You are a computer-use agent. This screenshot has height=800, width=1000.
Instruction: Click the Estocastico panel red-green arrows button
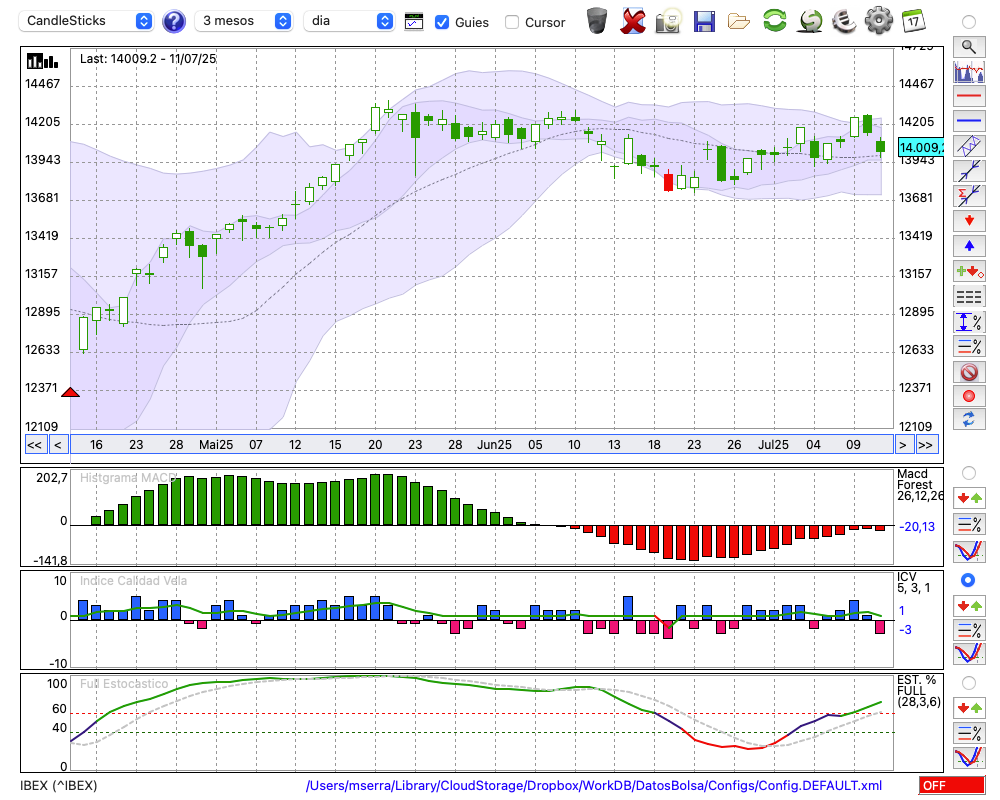(x=969, y=708)
